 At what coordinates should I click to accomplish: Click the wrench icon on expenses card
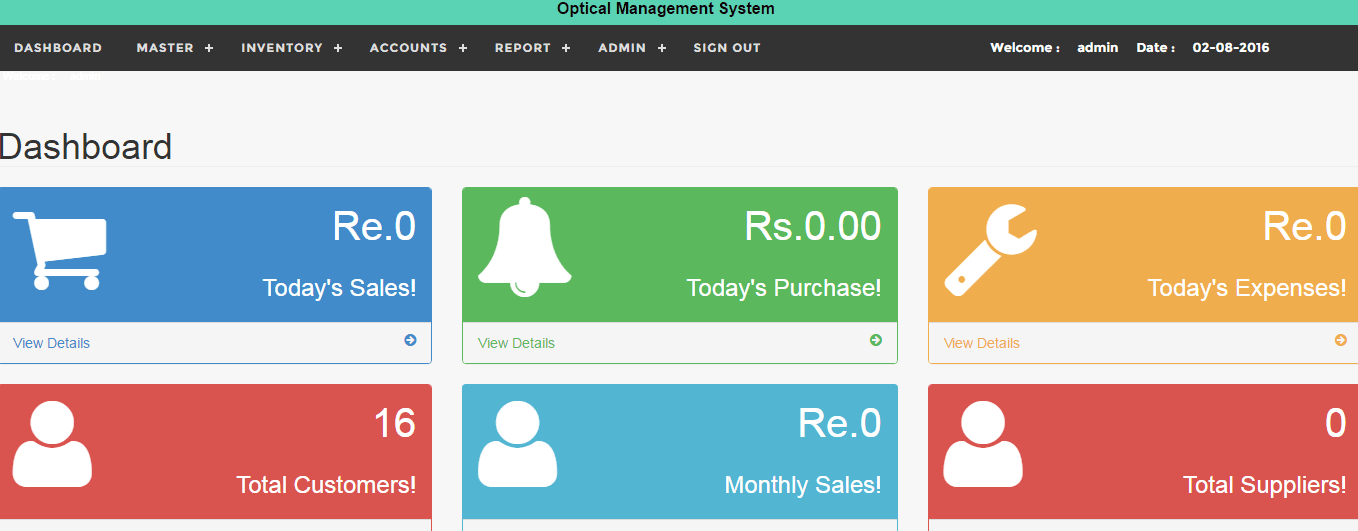pyautogui.click(x=990, y=250)
